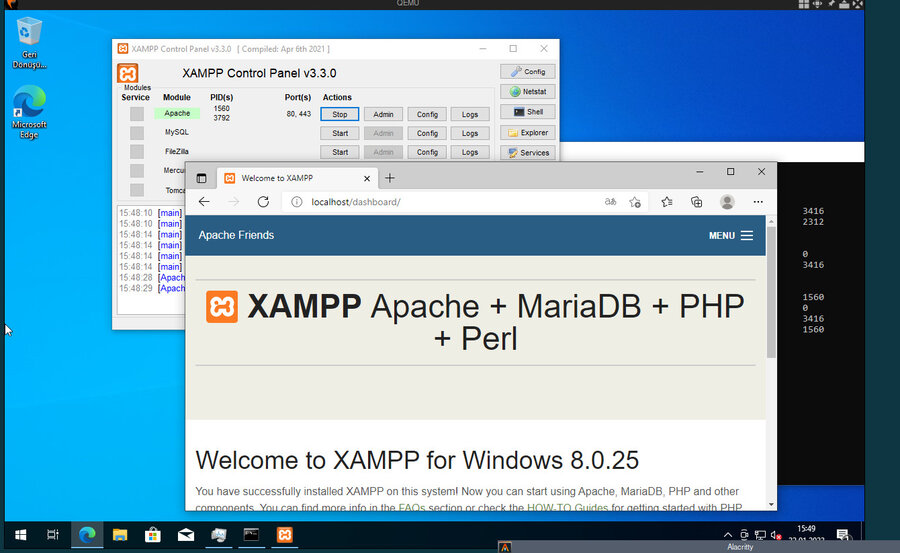Image resolution: width=900 pixels, height=553 pixels.
Task: Start the FileZilla module
Action: point(340,152)
